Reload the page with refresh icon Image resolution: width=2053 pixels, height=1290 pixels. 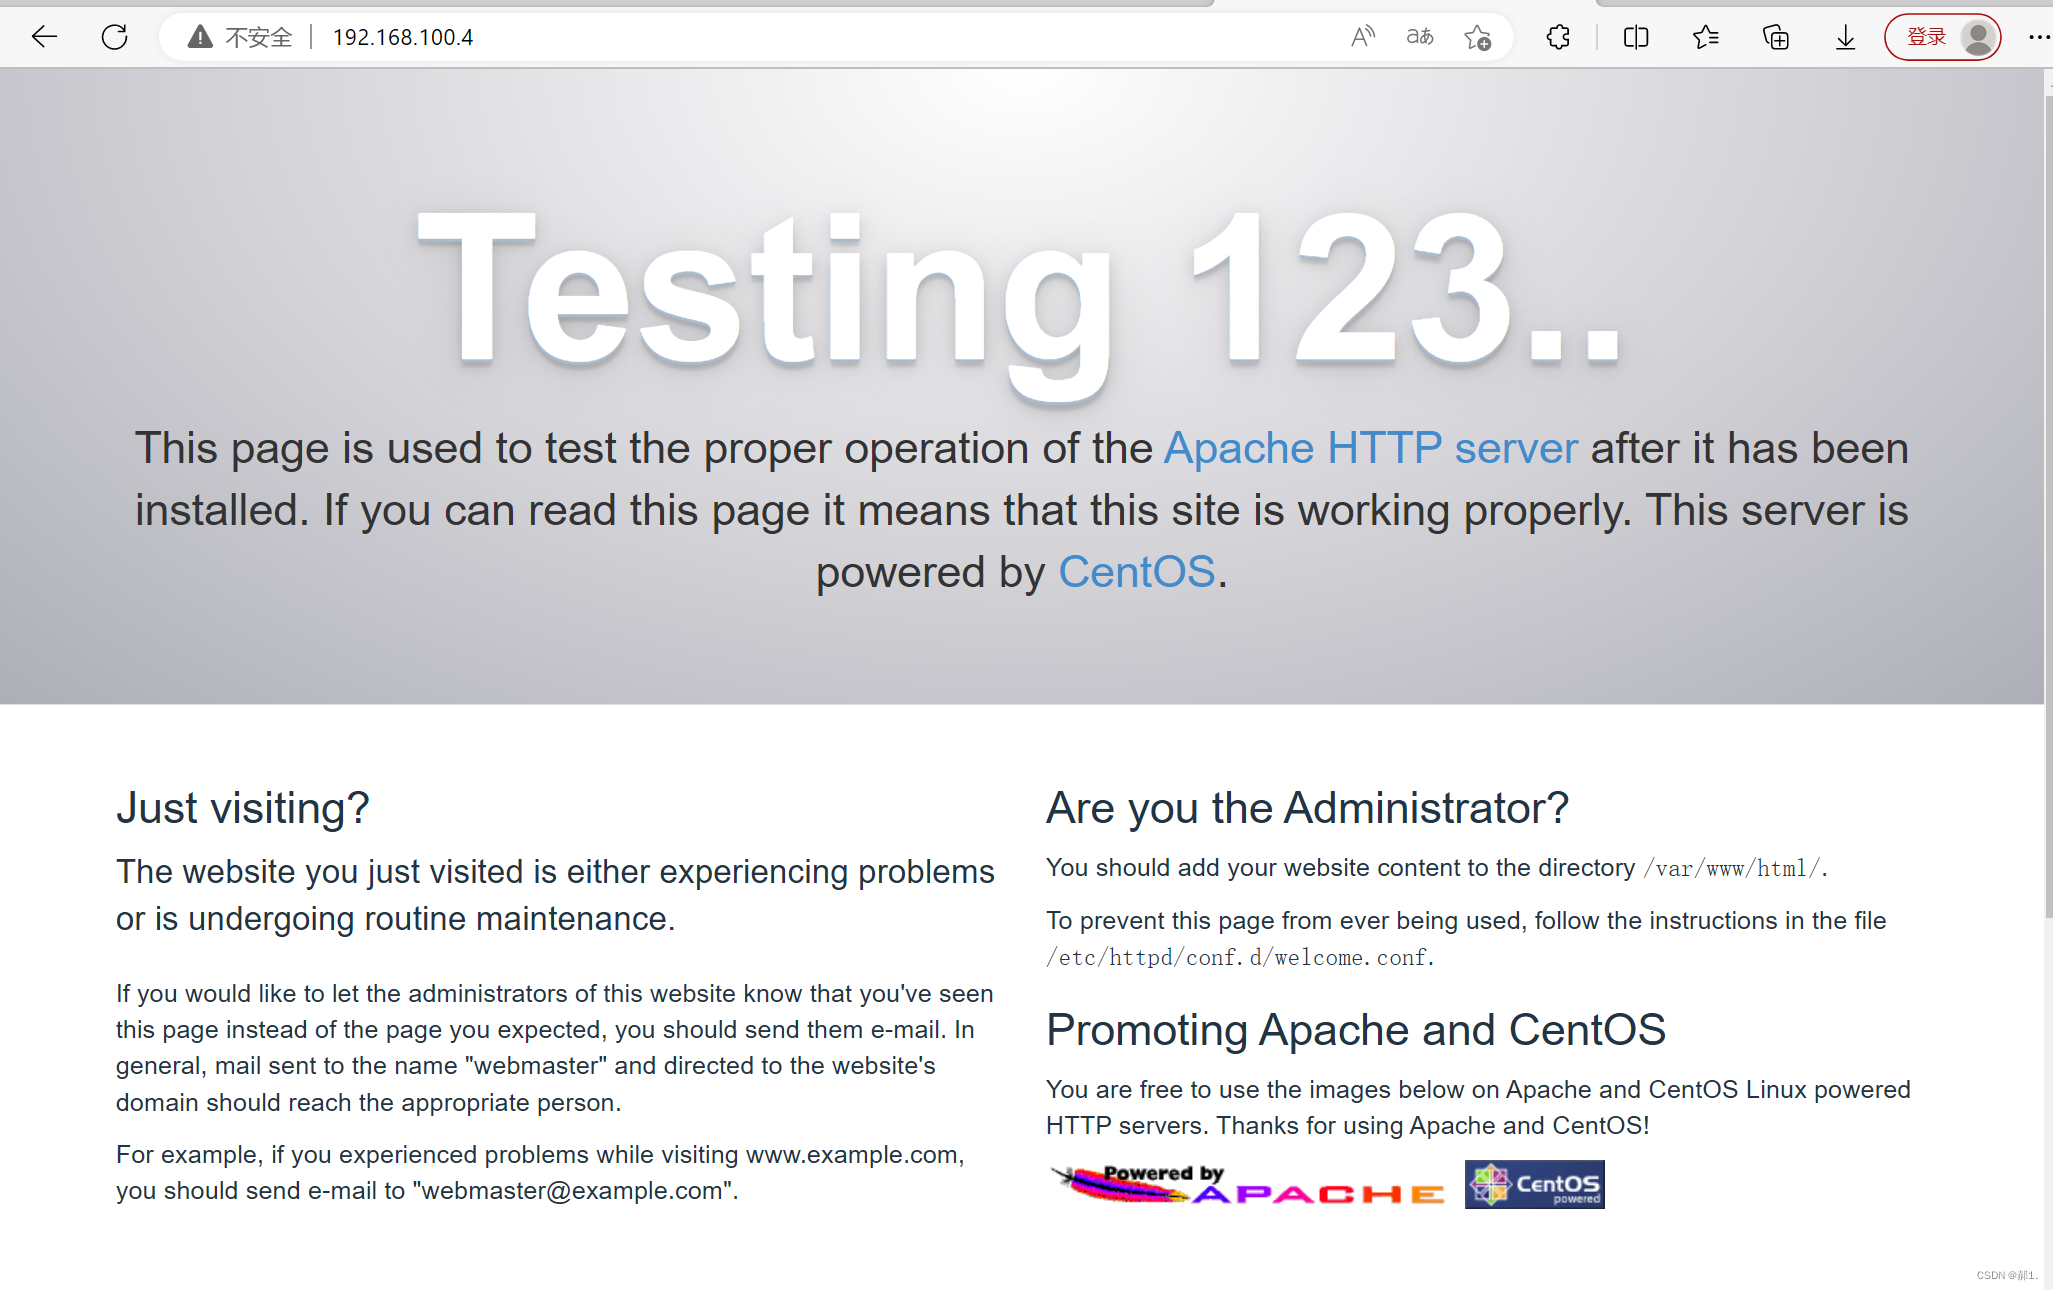pos(115,38)
